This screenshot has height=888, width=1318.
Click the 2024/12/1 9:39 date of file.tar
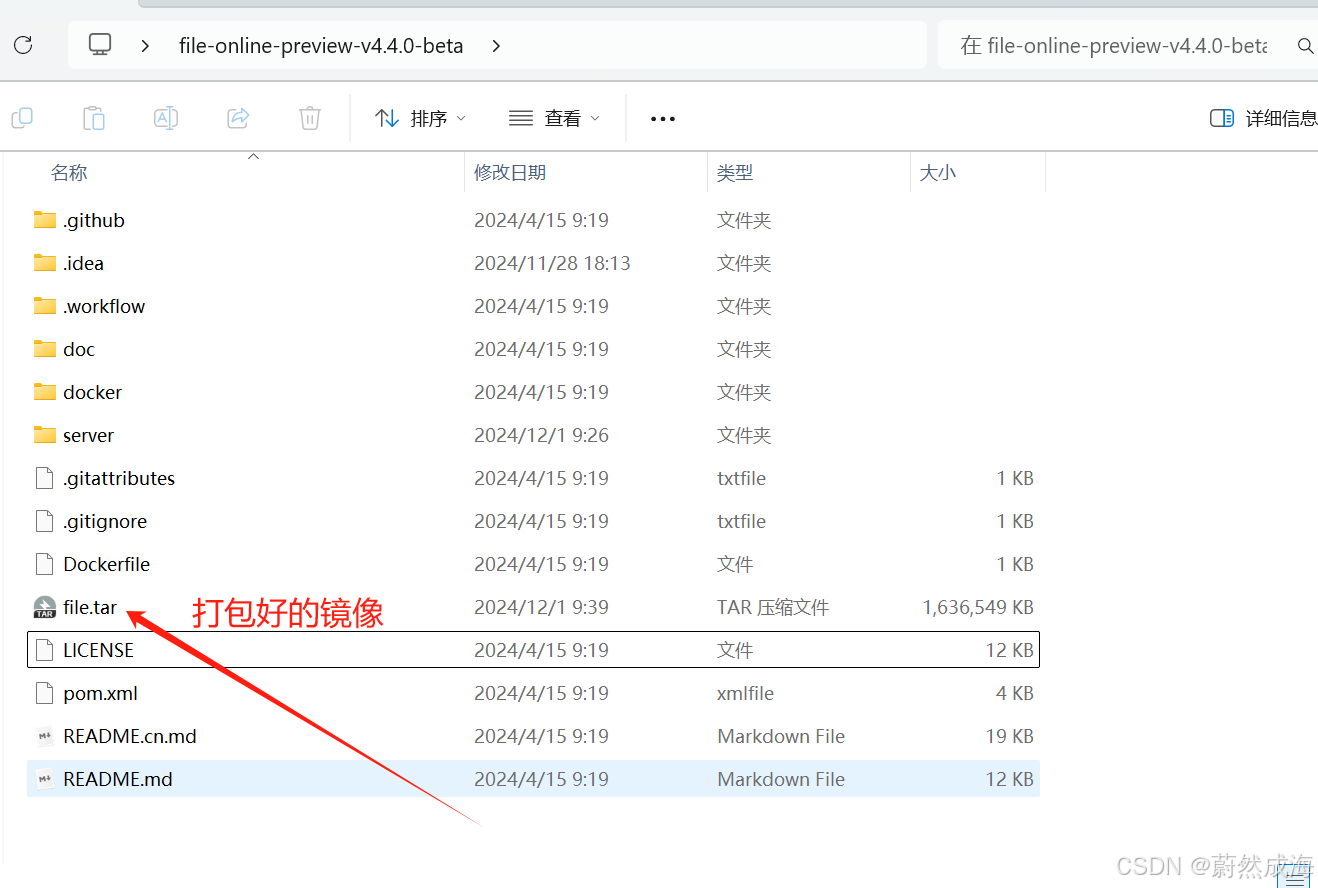[541, 607]
